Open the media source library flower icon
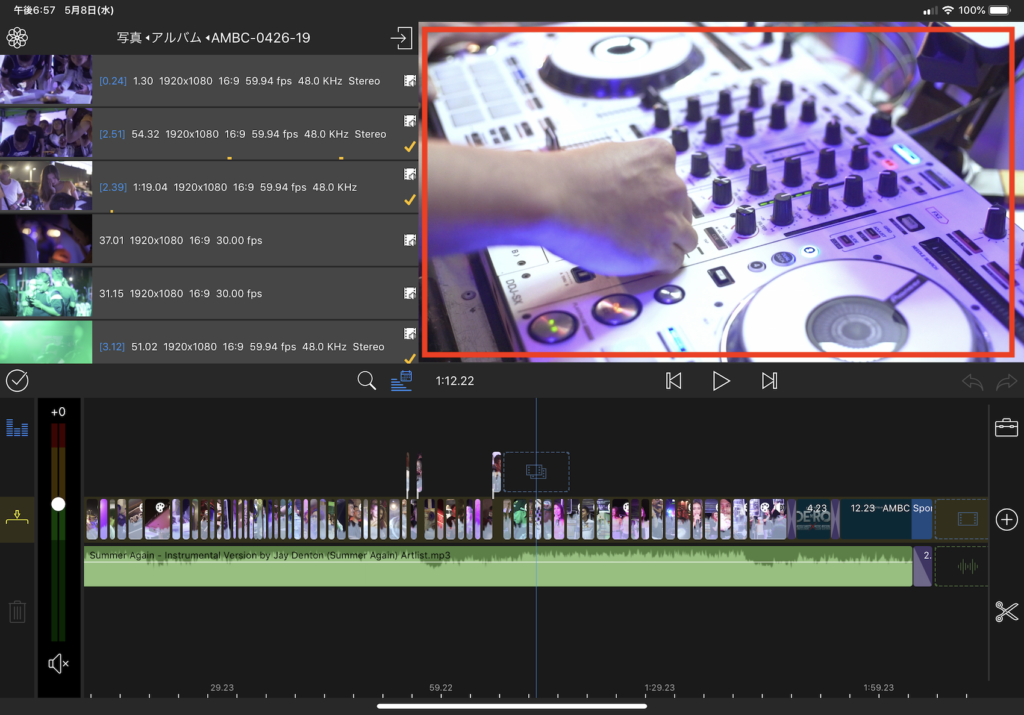Image resolution: width=1024 pixels, height=715 pixels. [x=17, y=38]
